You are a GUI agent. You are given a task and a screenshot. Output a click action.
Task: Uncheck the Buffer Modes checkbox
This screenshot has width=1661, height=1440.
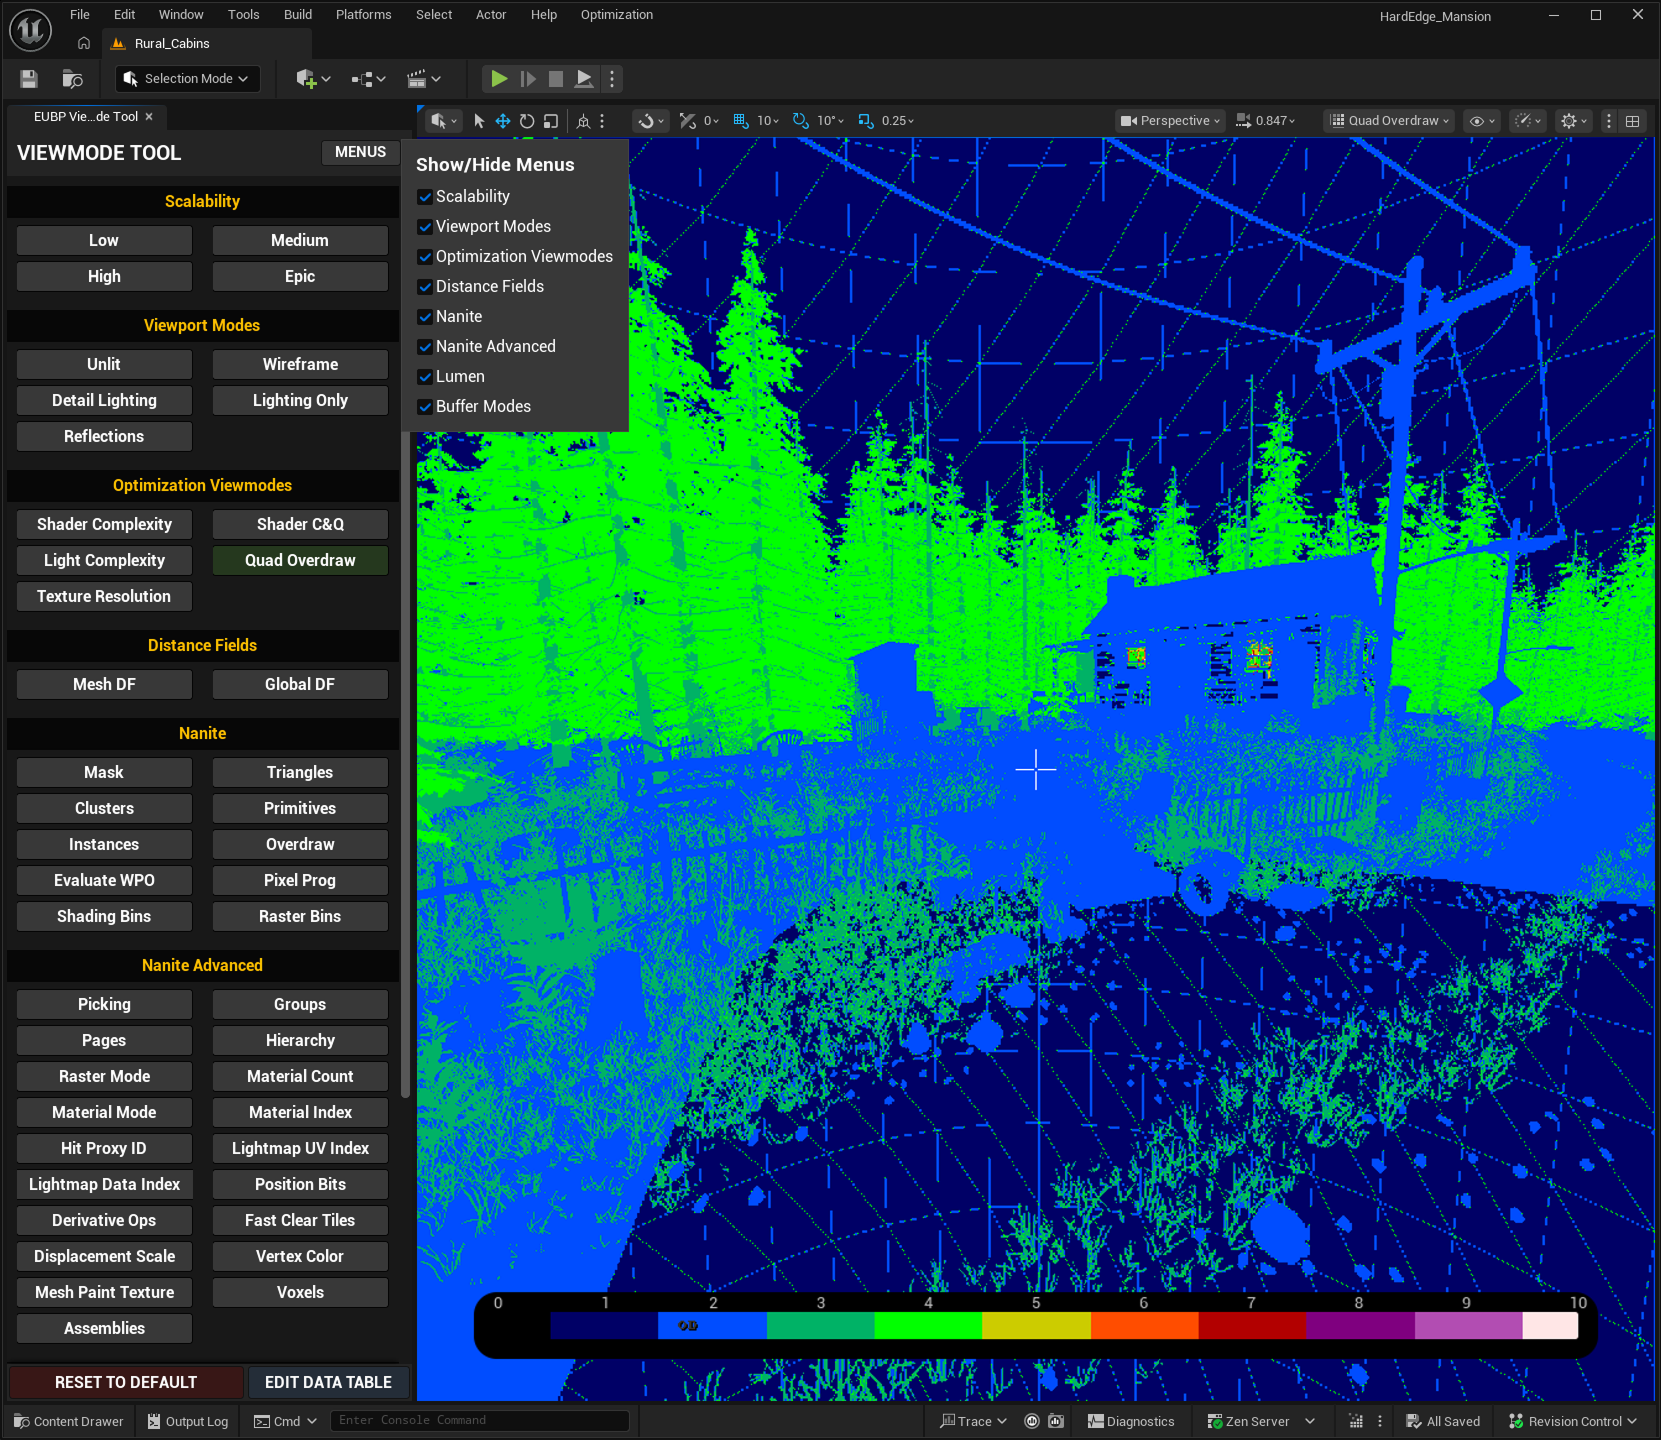(425, 407)
